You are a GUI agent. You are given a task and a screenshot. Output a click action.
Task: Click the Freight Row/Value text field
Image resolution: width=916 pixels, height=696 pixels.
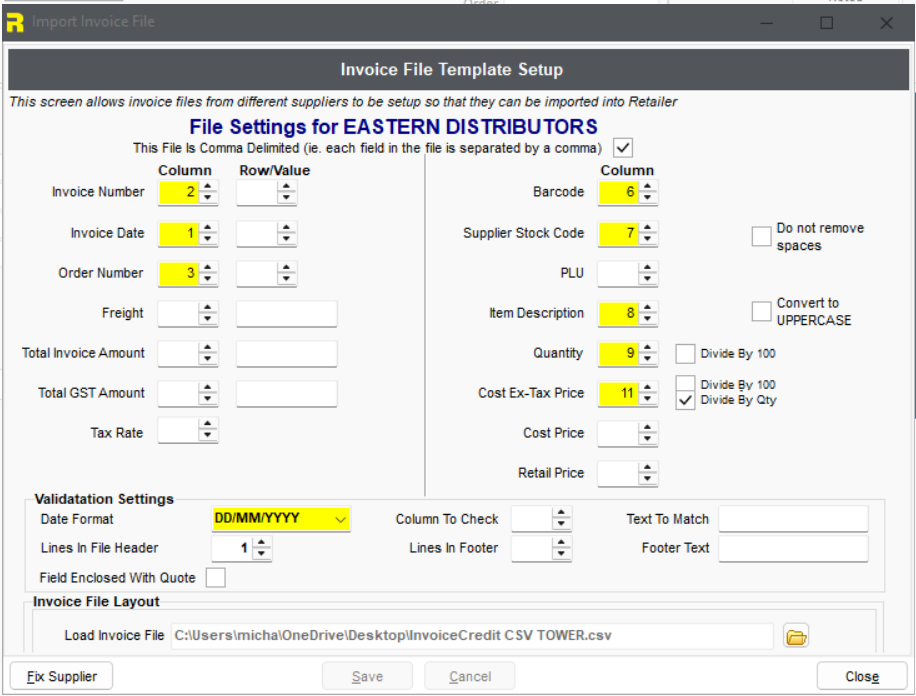click(286, 313)
